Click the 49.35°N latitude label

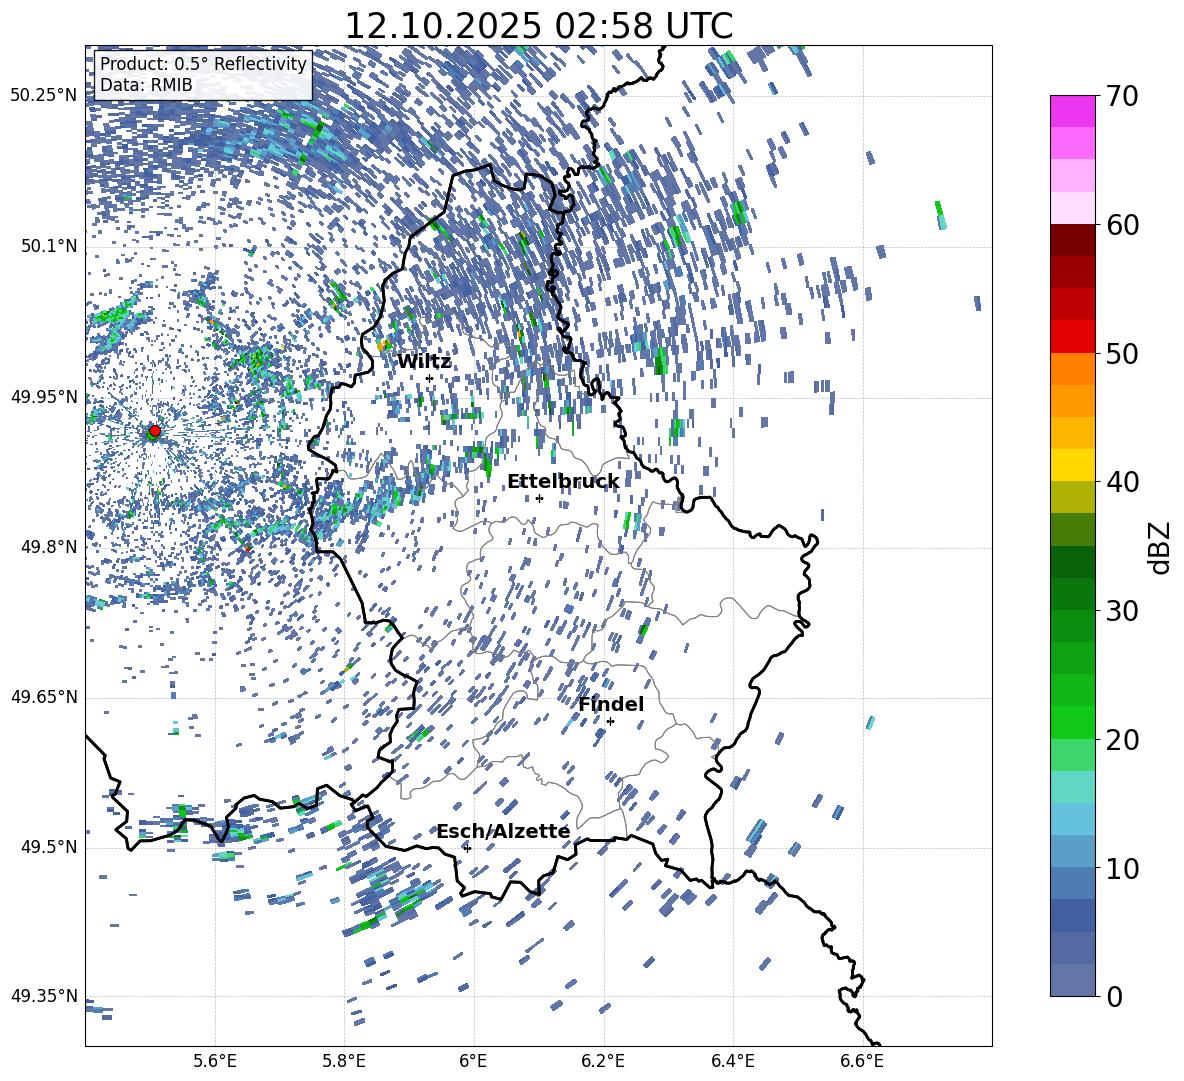click(x=44, y=996)
